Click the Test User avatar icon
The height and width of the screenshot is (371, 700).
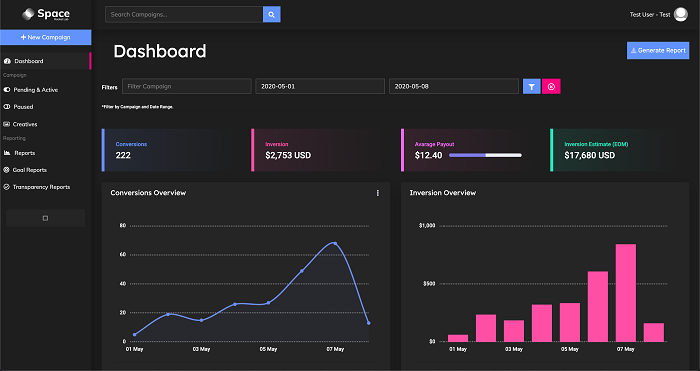pos(680,14)
